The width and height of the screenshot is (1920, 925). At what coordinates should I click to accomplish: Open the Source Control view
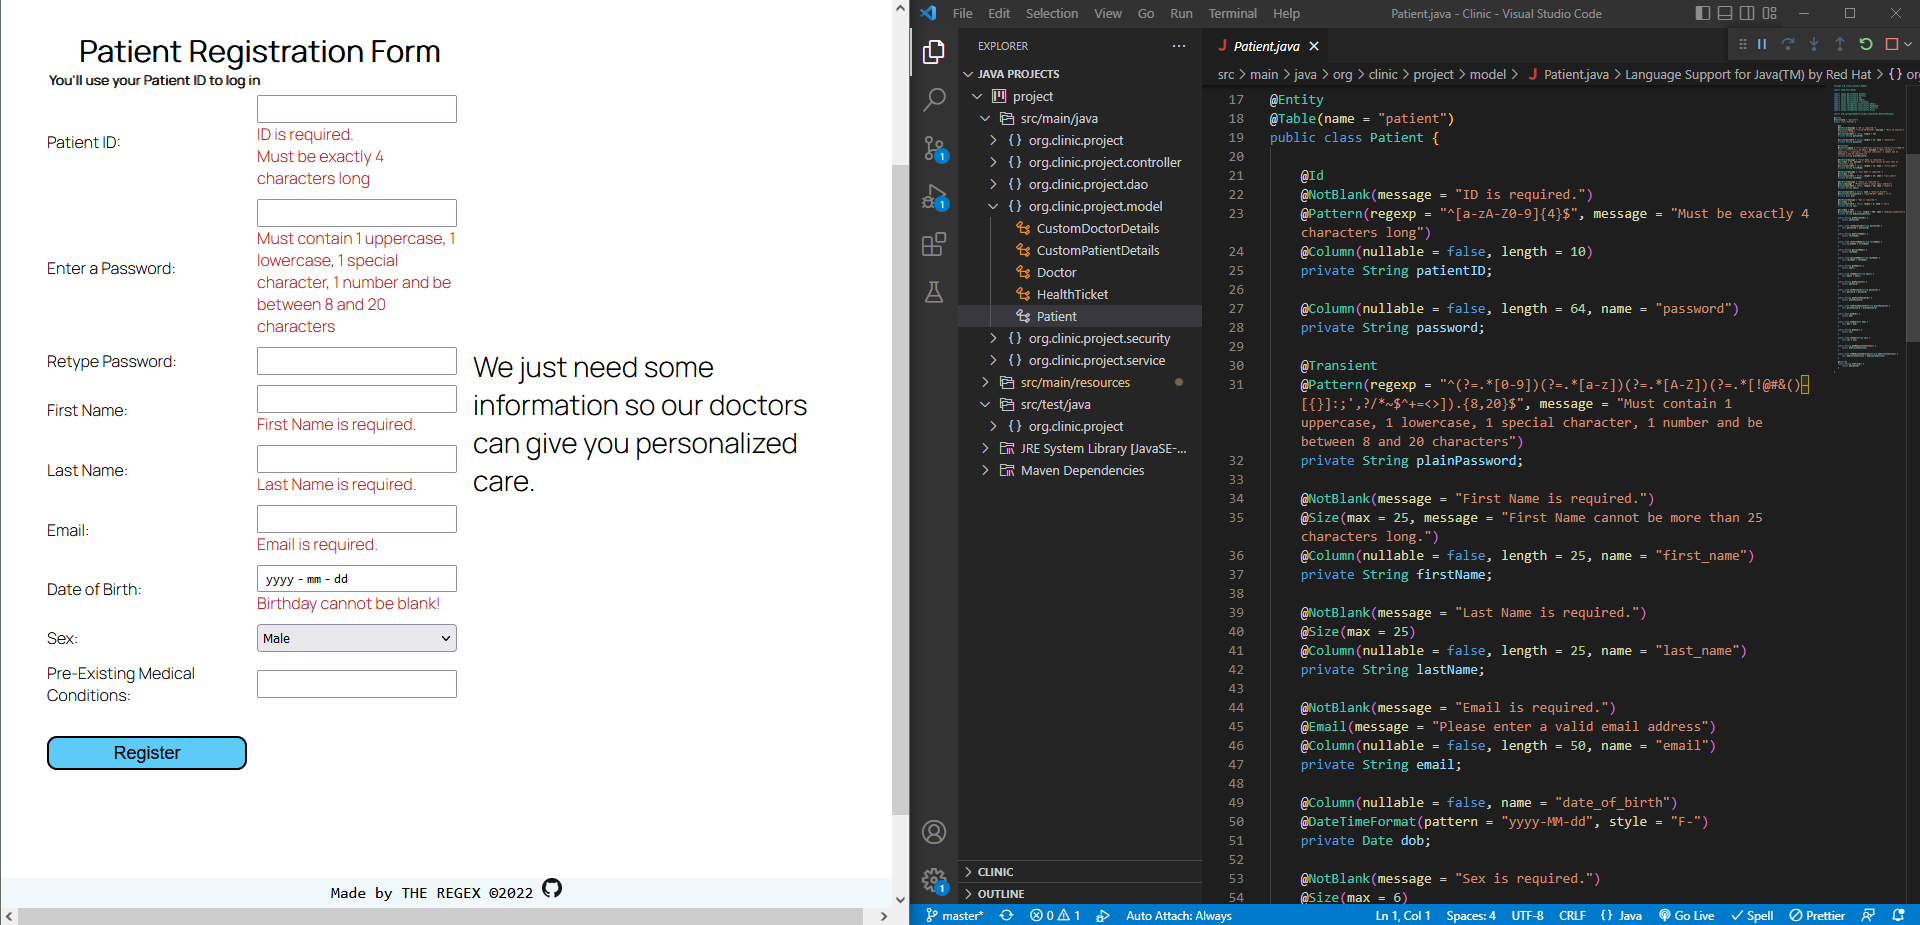(934, 148)
